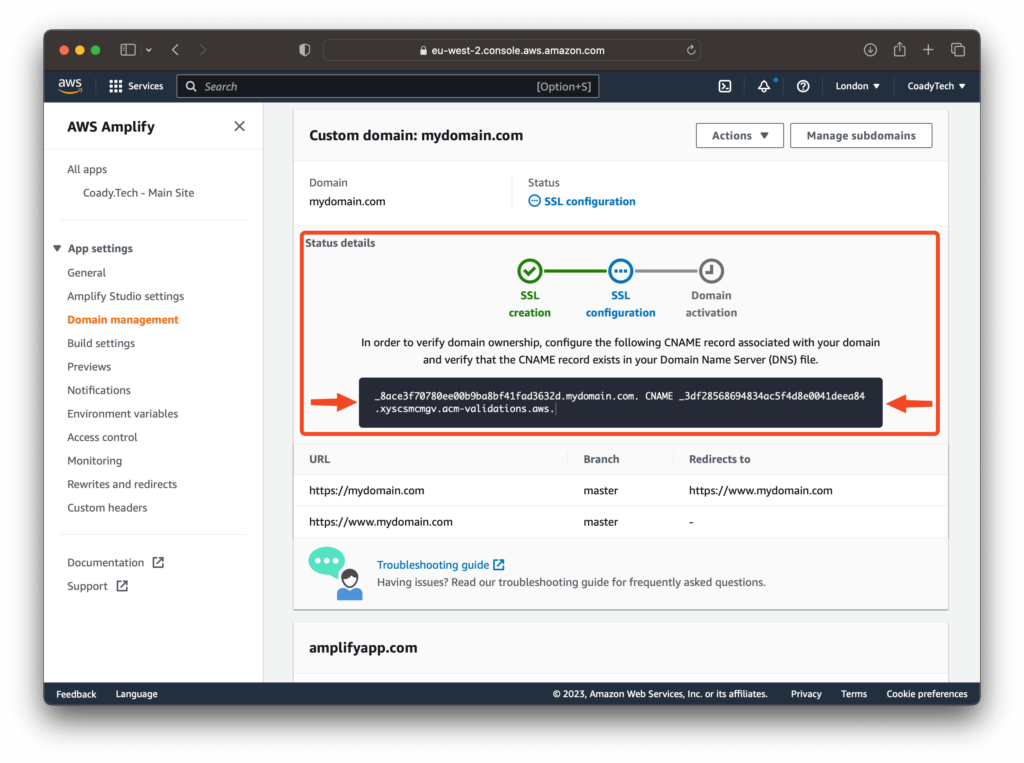Image resolution: width=1024 pixels, height=763 pixels.
Task: Close the AWS Amplify sidebar
Action: 240,126
